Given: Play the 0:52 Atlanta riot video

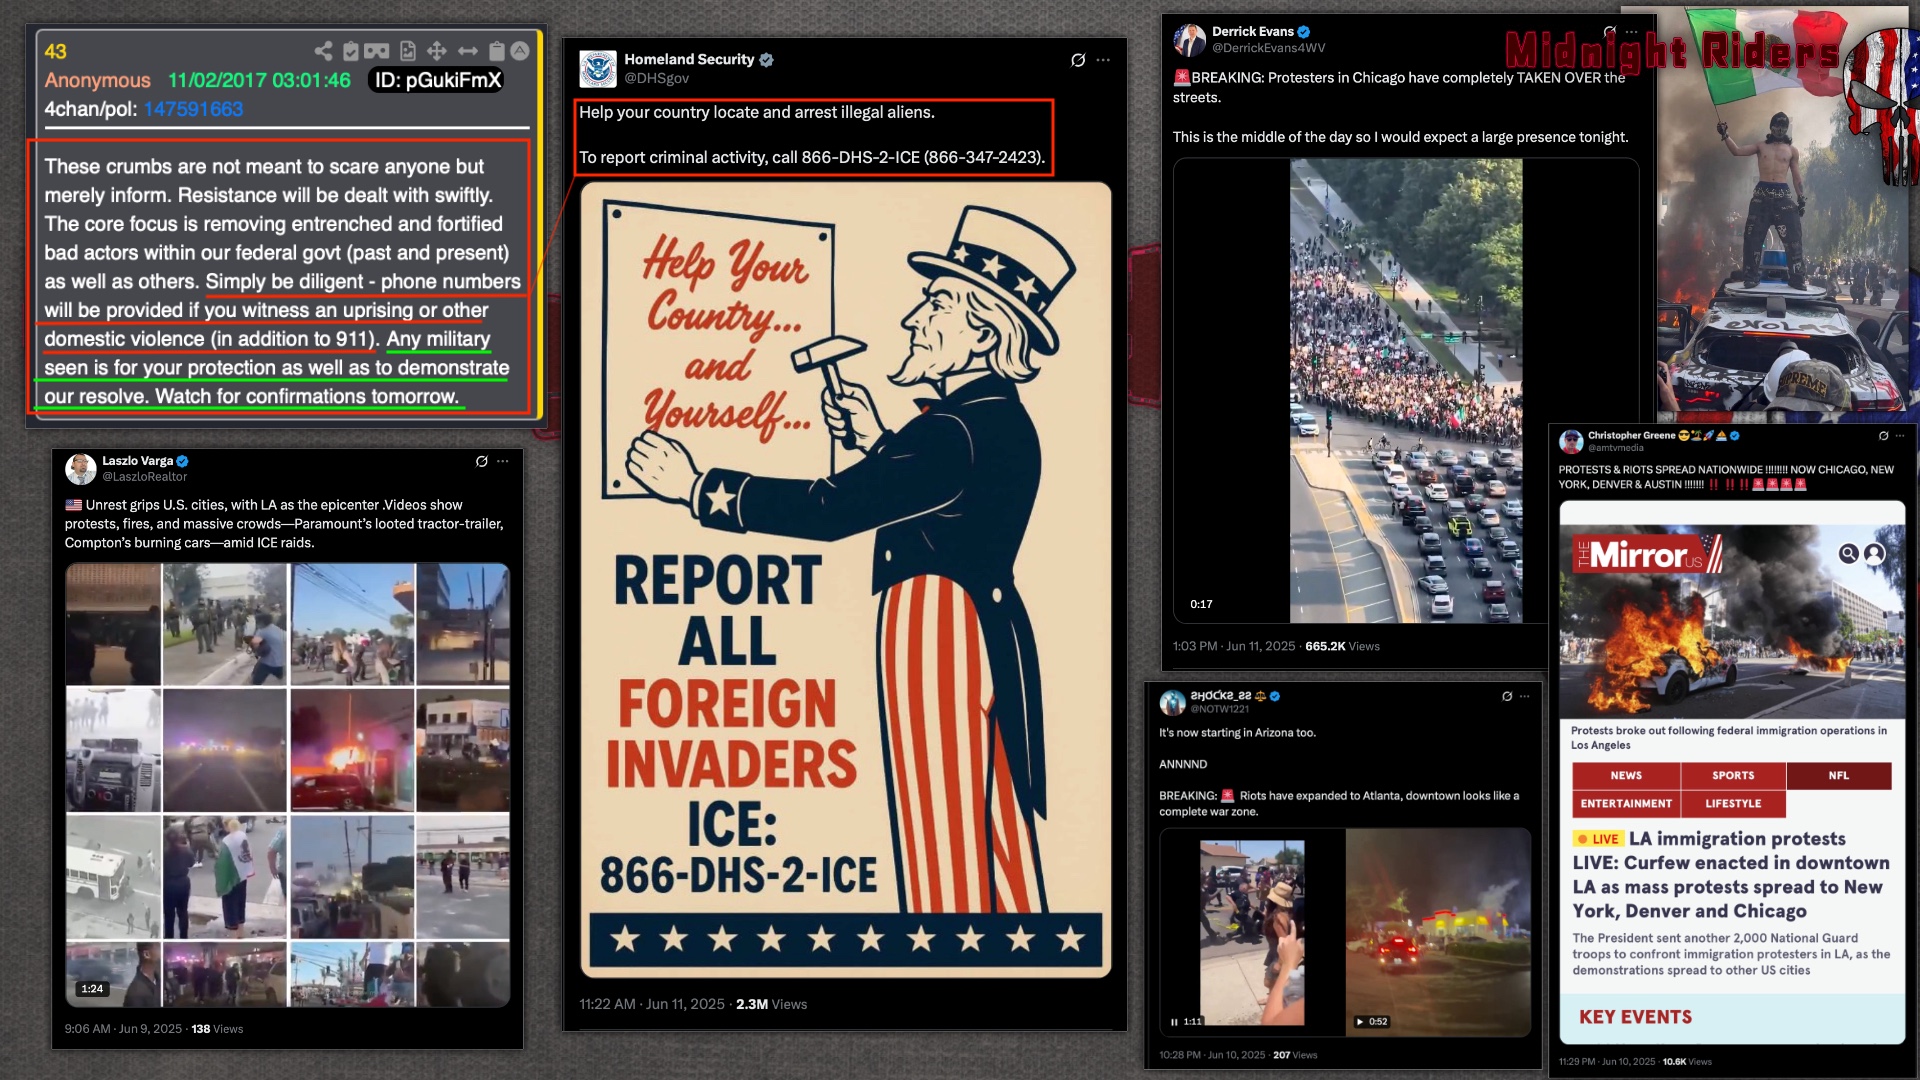Looking at the screenshot, I should tap(1360, 1021).
